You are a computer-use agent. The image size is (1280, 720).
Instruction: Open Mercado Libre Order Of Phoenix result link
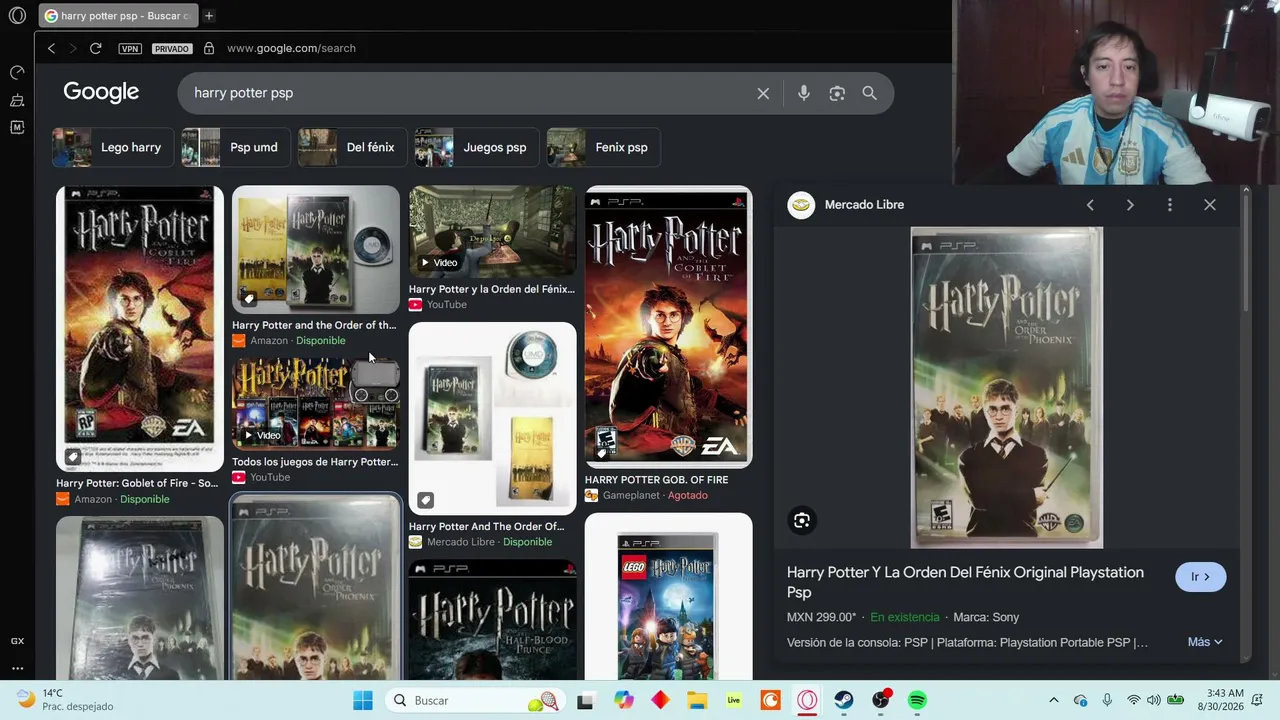pyautogui.click(x=486, y=526)
